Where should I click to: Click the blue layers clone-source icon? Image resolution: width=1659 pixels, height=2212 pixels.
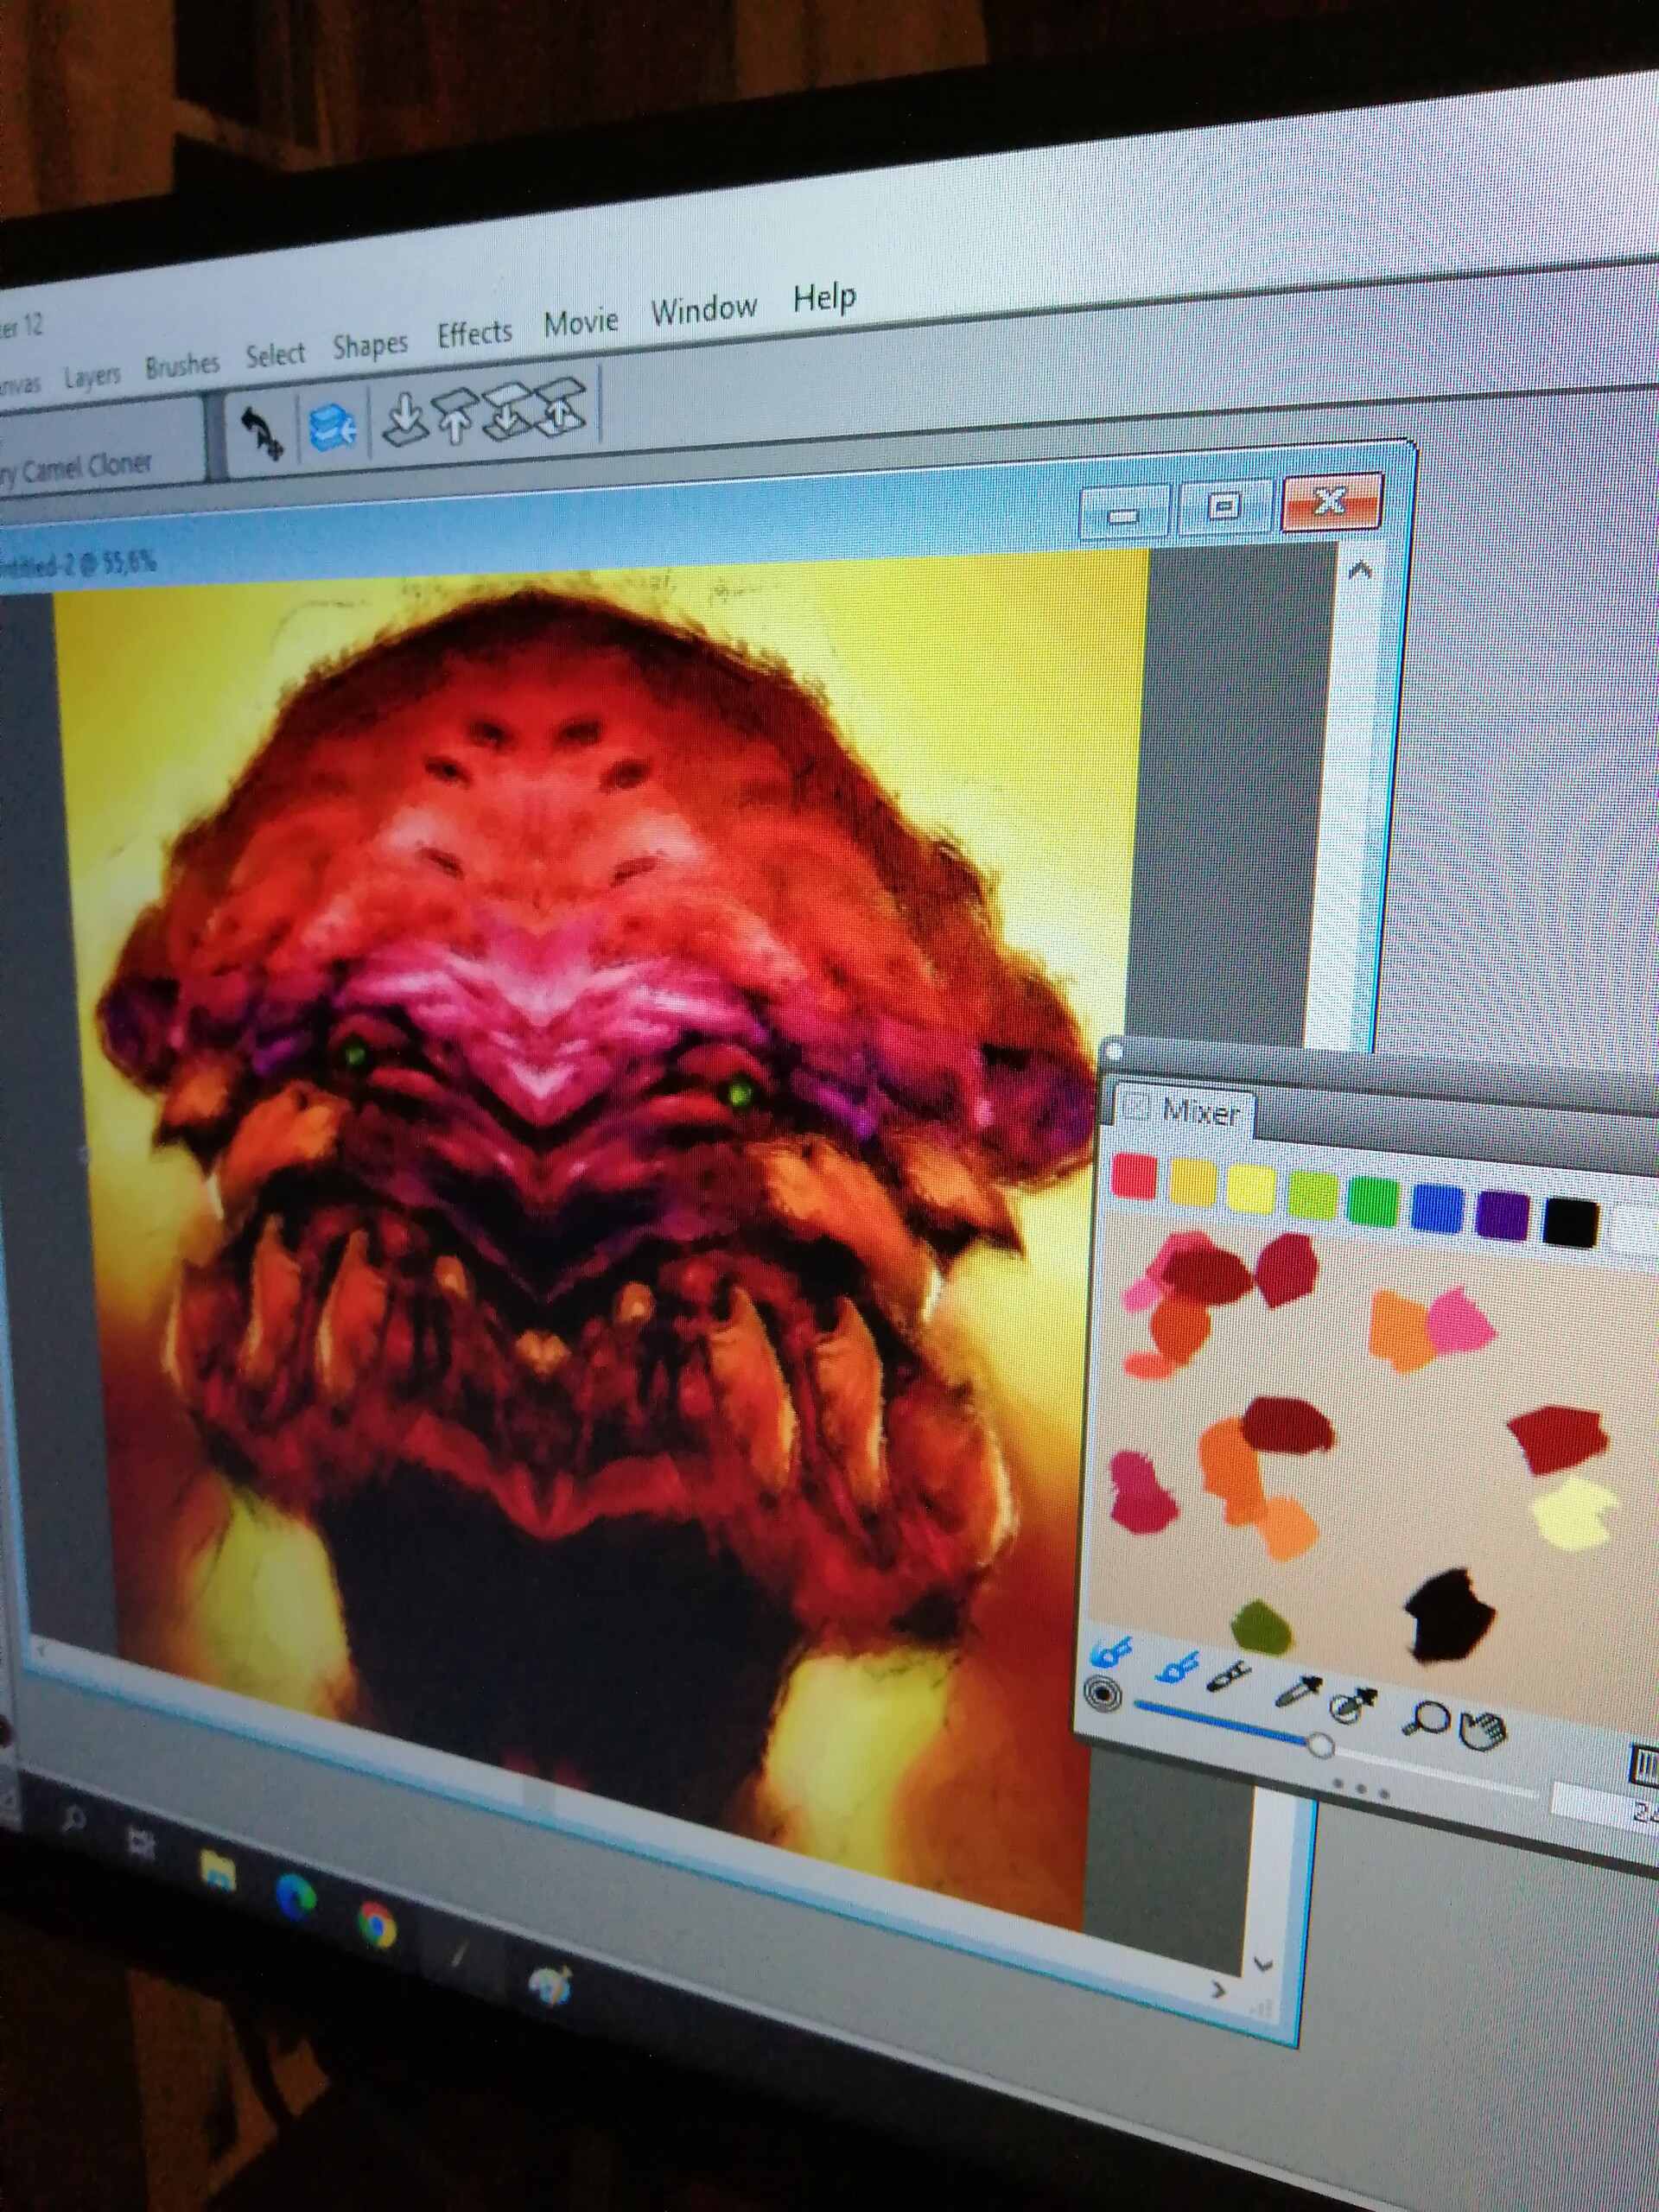[333, 428]
